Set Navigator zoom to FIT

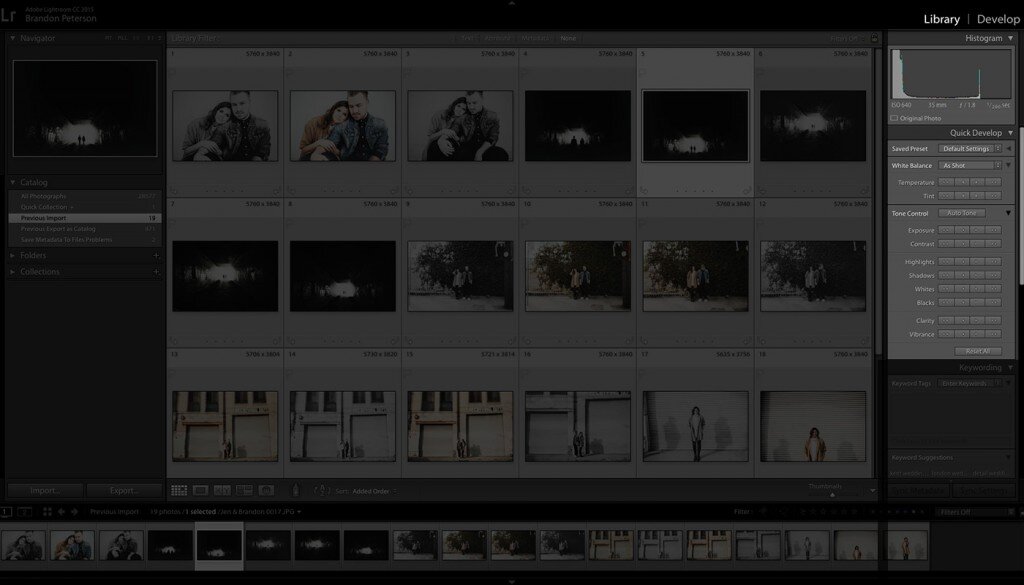click(108, 39)
